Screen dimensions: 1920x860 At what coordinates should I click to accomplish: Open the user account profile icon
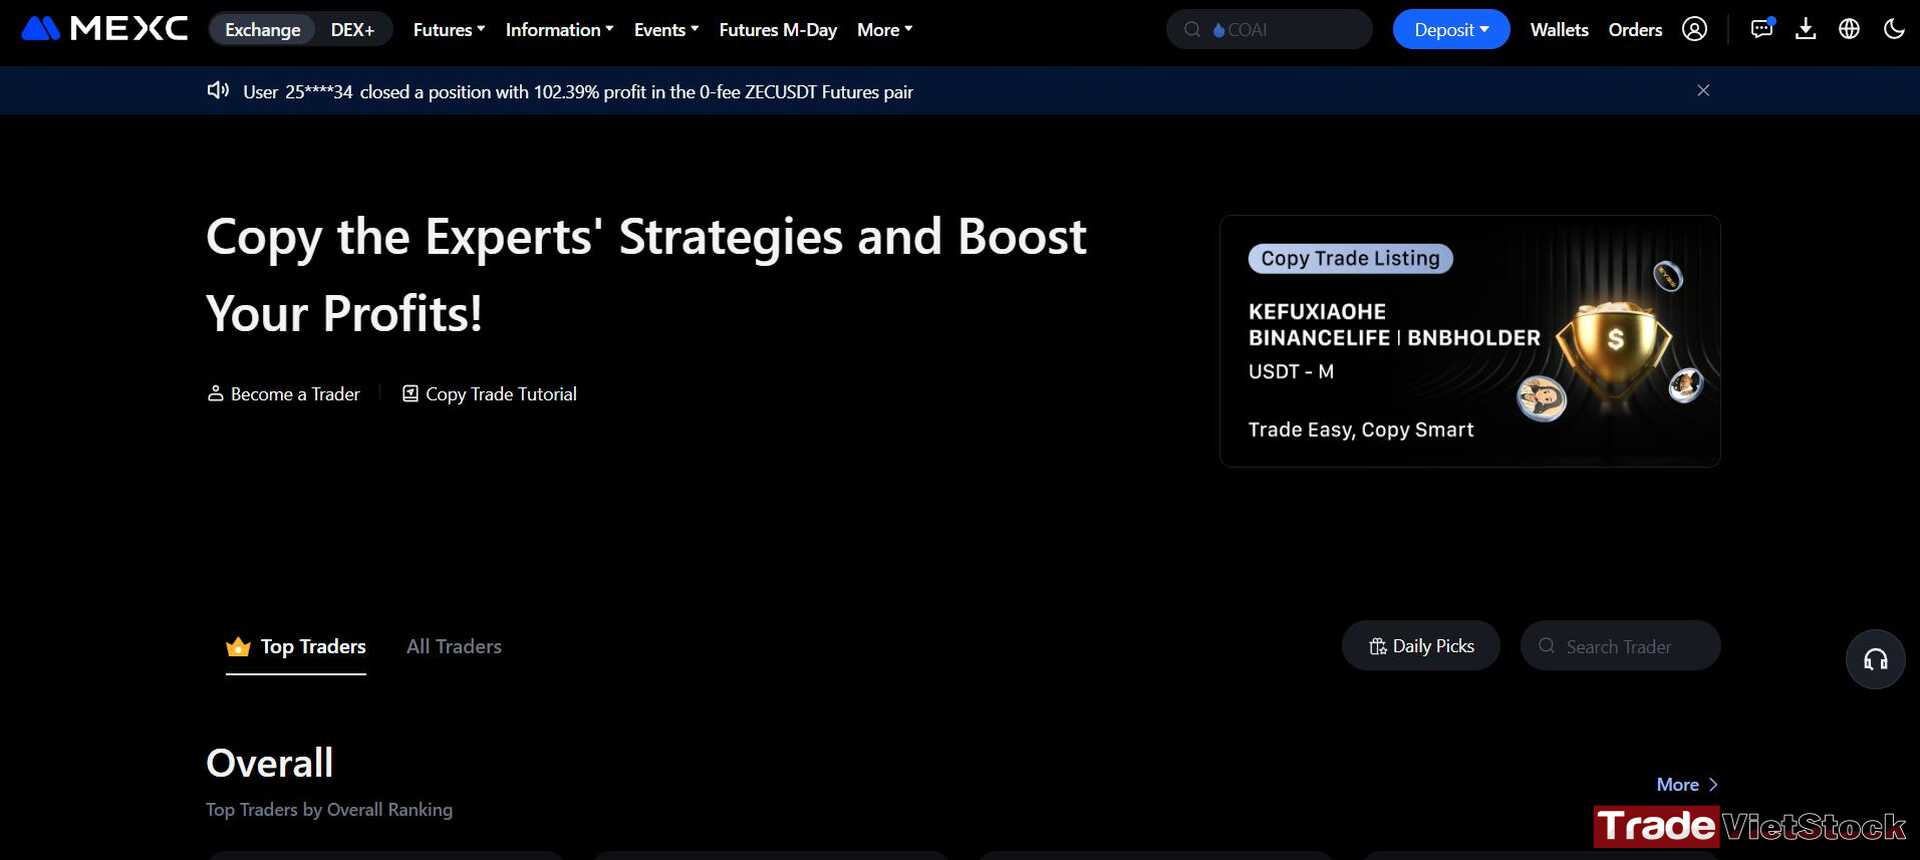[1694, 29]
